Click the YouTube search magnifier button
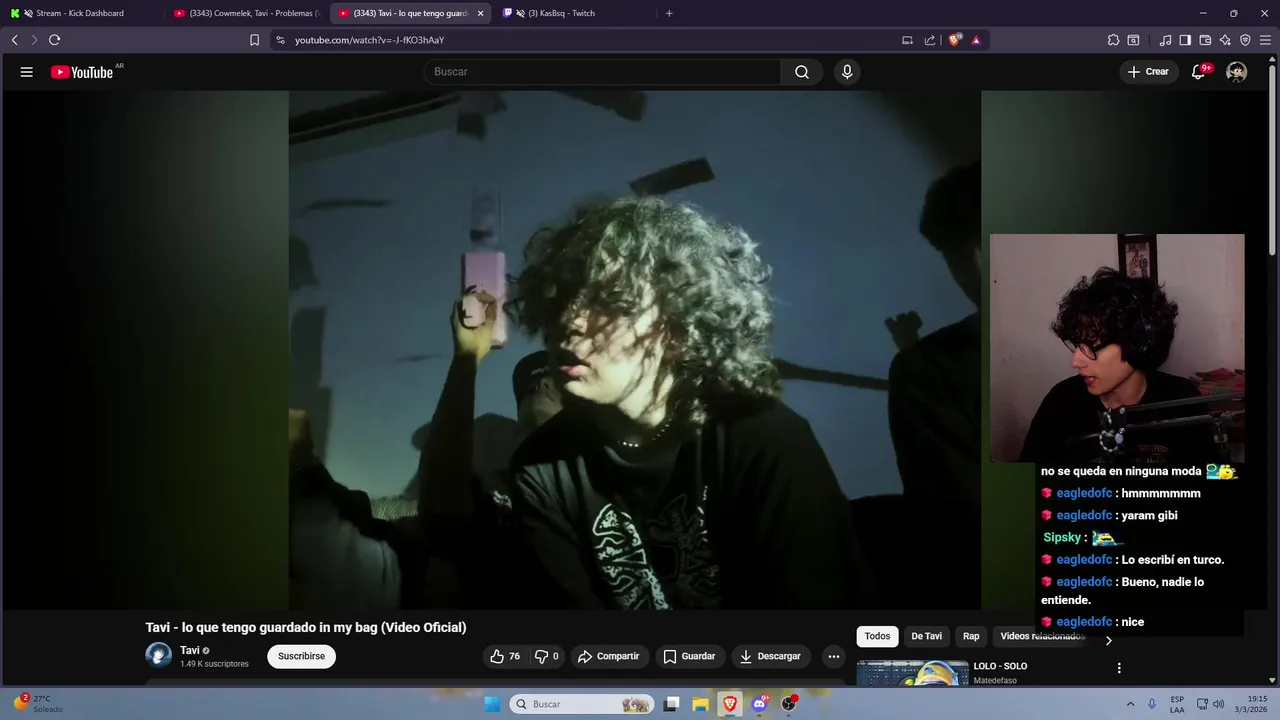The width and height of the screenshot is (1280, 720). 802,72
